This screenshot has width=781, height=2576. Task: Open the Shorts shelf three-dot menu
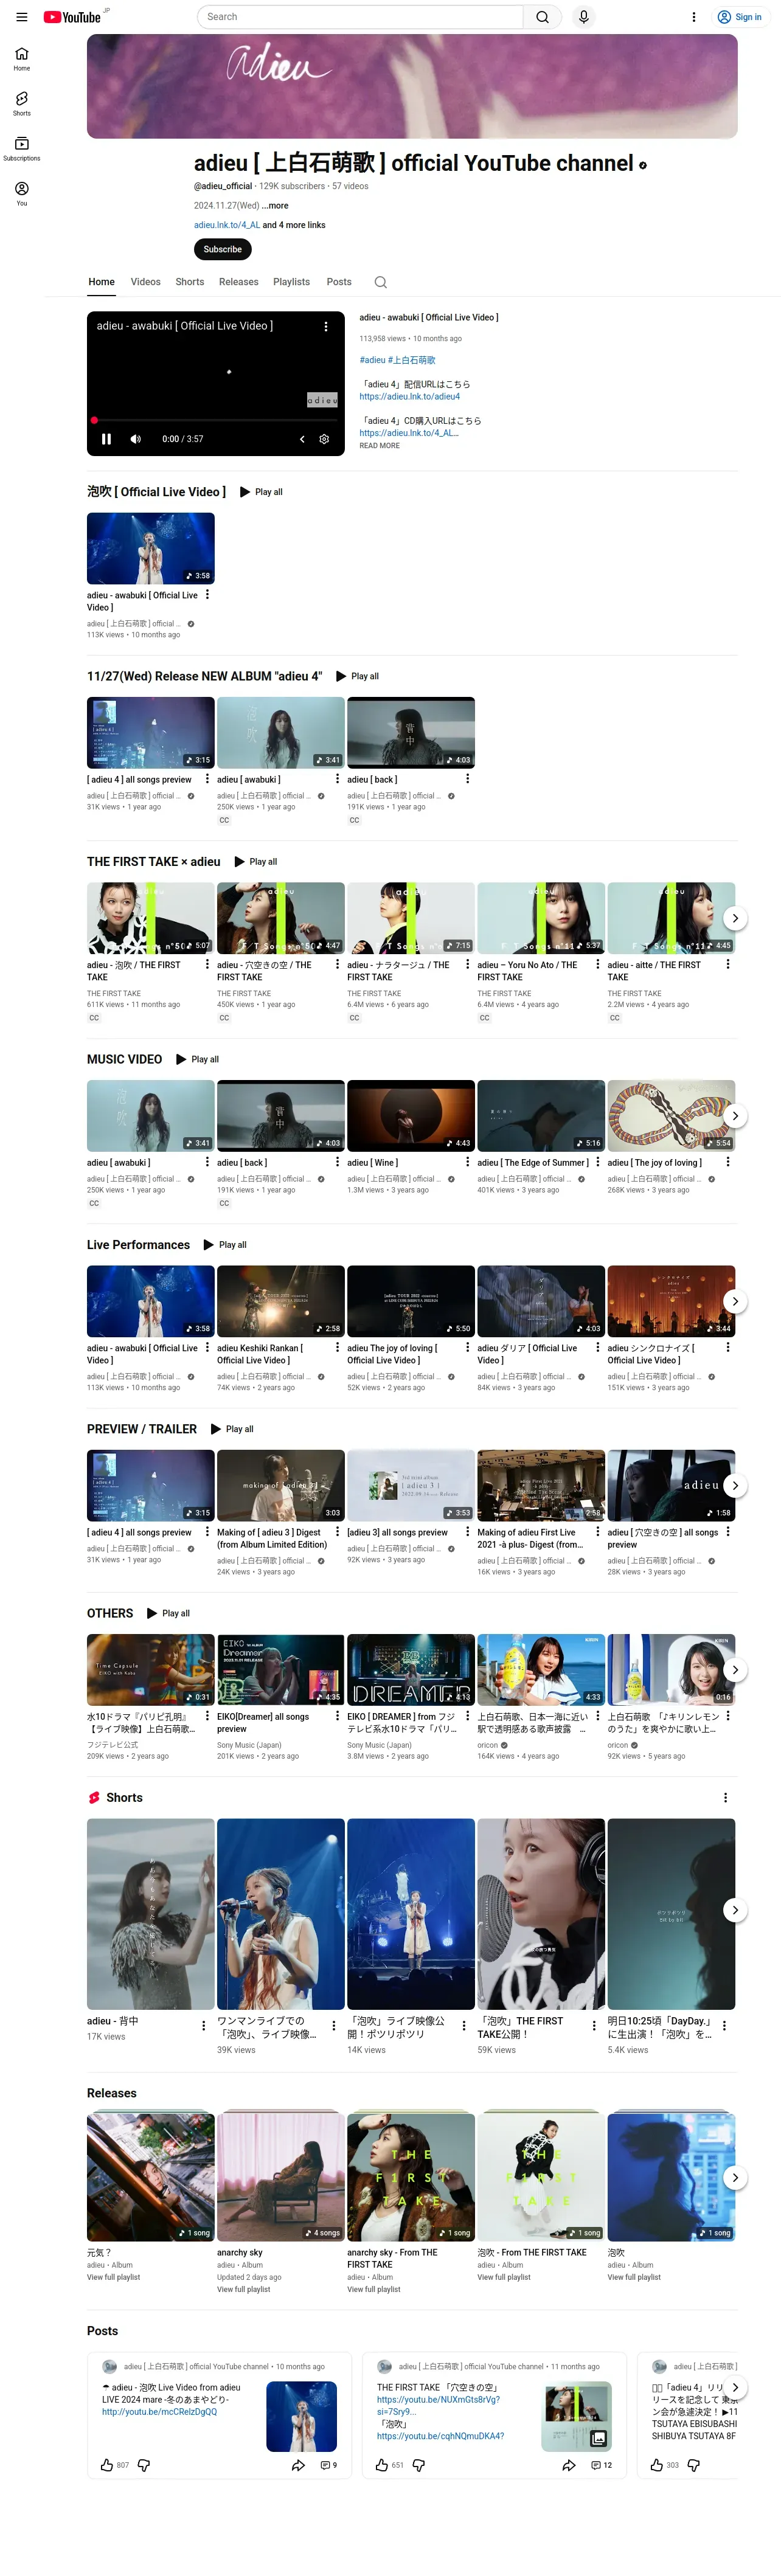[x=726, y=1798]
